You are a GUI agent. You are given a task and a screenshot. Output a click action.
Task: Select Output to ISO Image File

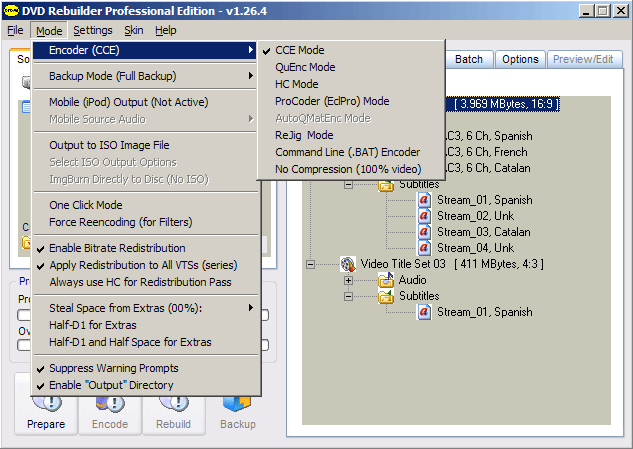click(x=146, y=145)
